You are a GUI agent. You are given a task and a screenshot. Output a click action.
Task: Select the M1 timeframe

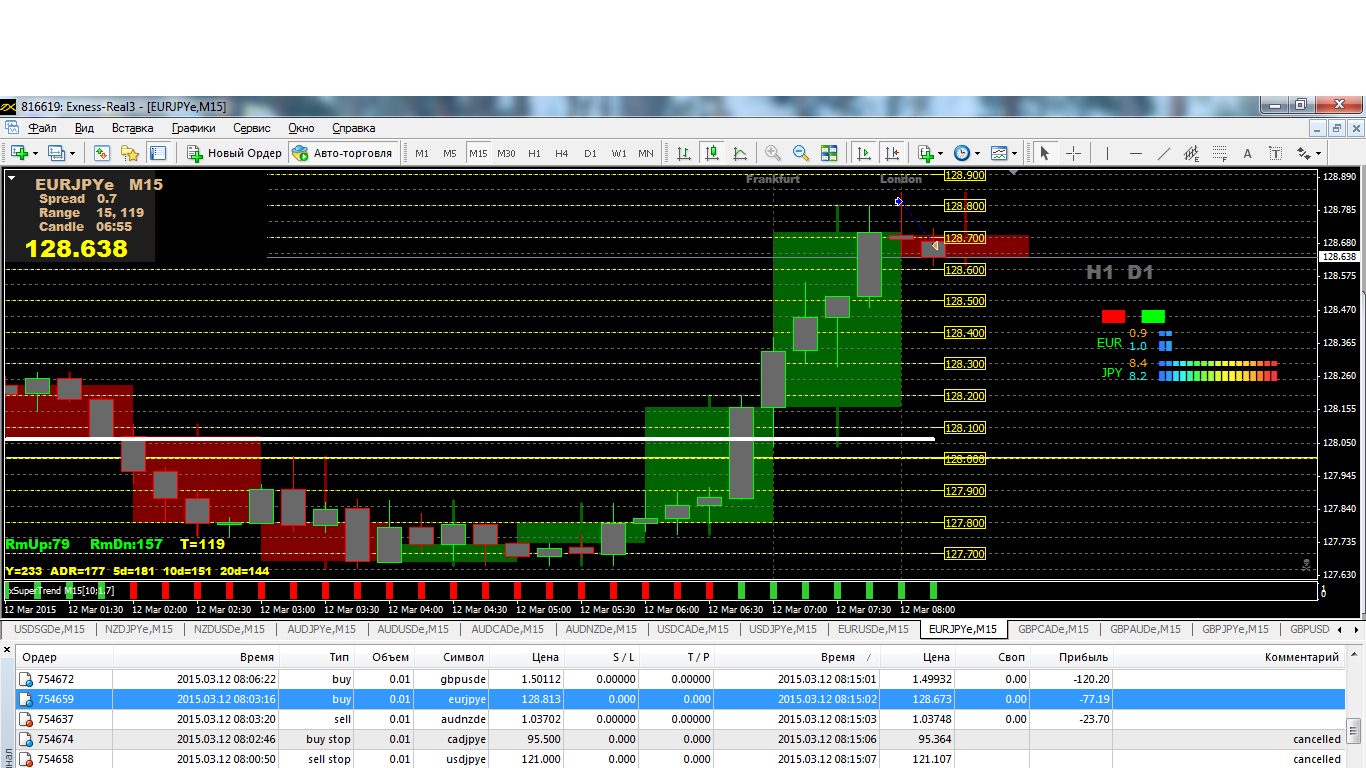coord(422,153)
